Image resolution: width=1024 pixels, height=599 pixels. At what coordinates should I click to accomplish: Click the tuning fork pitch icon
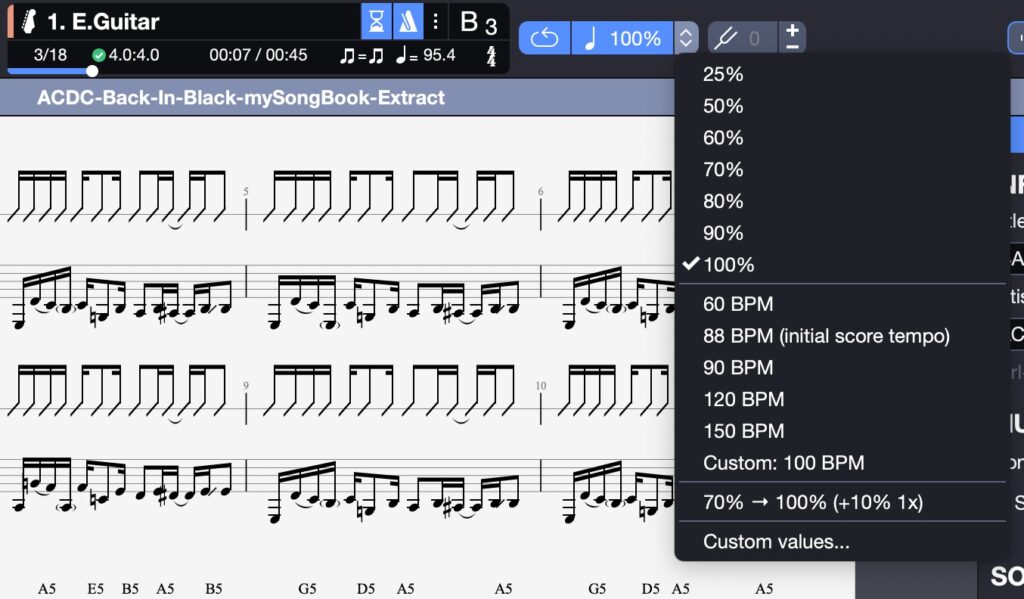[x=727, y=38]
